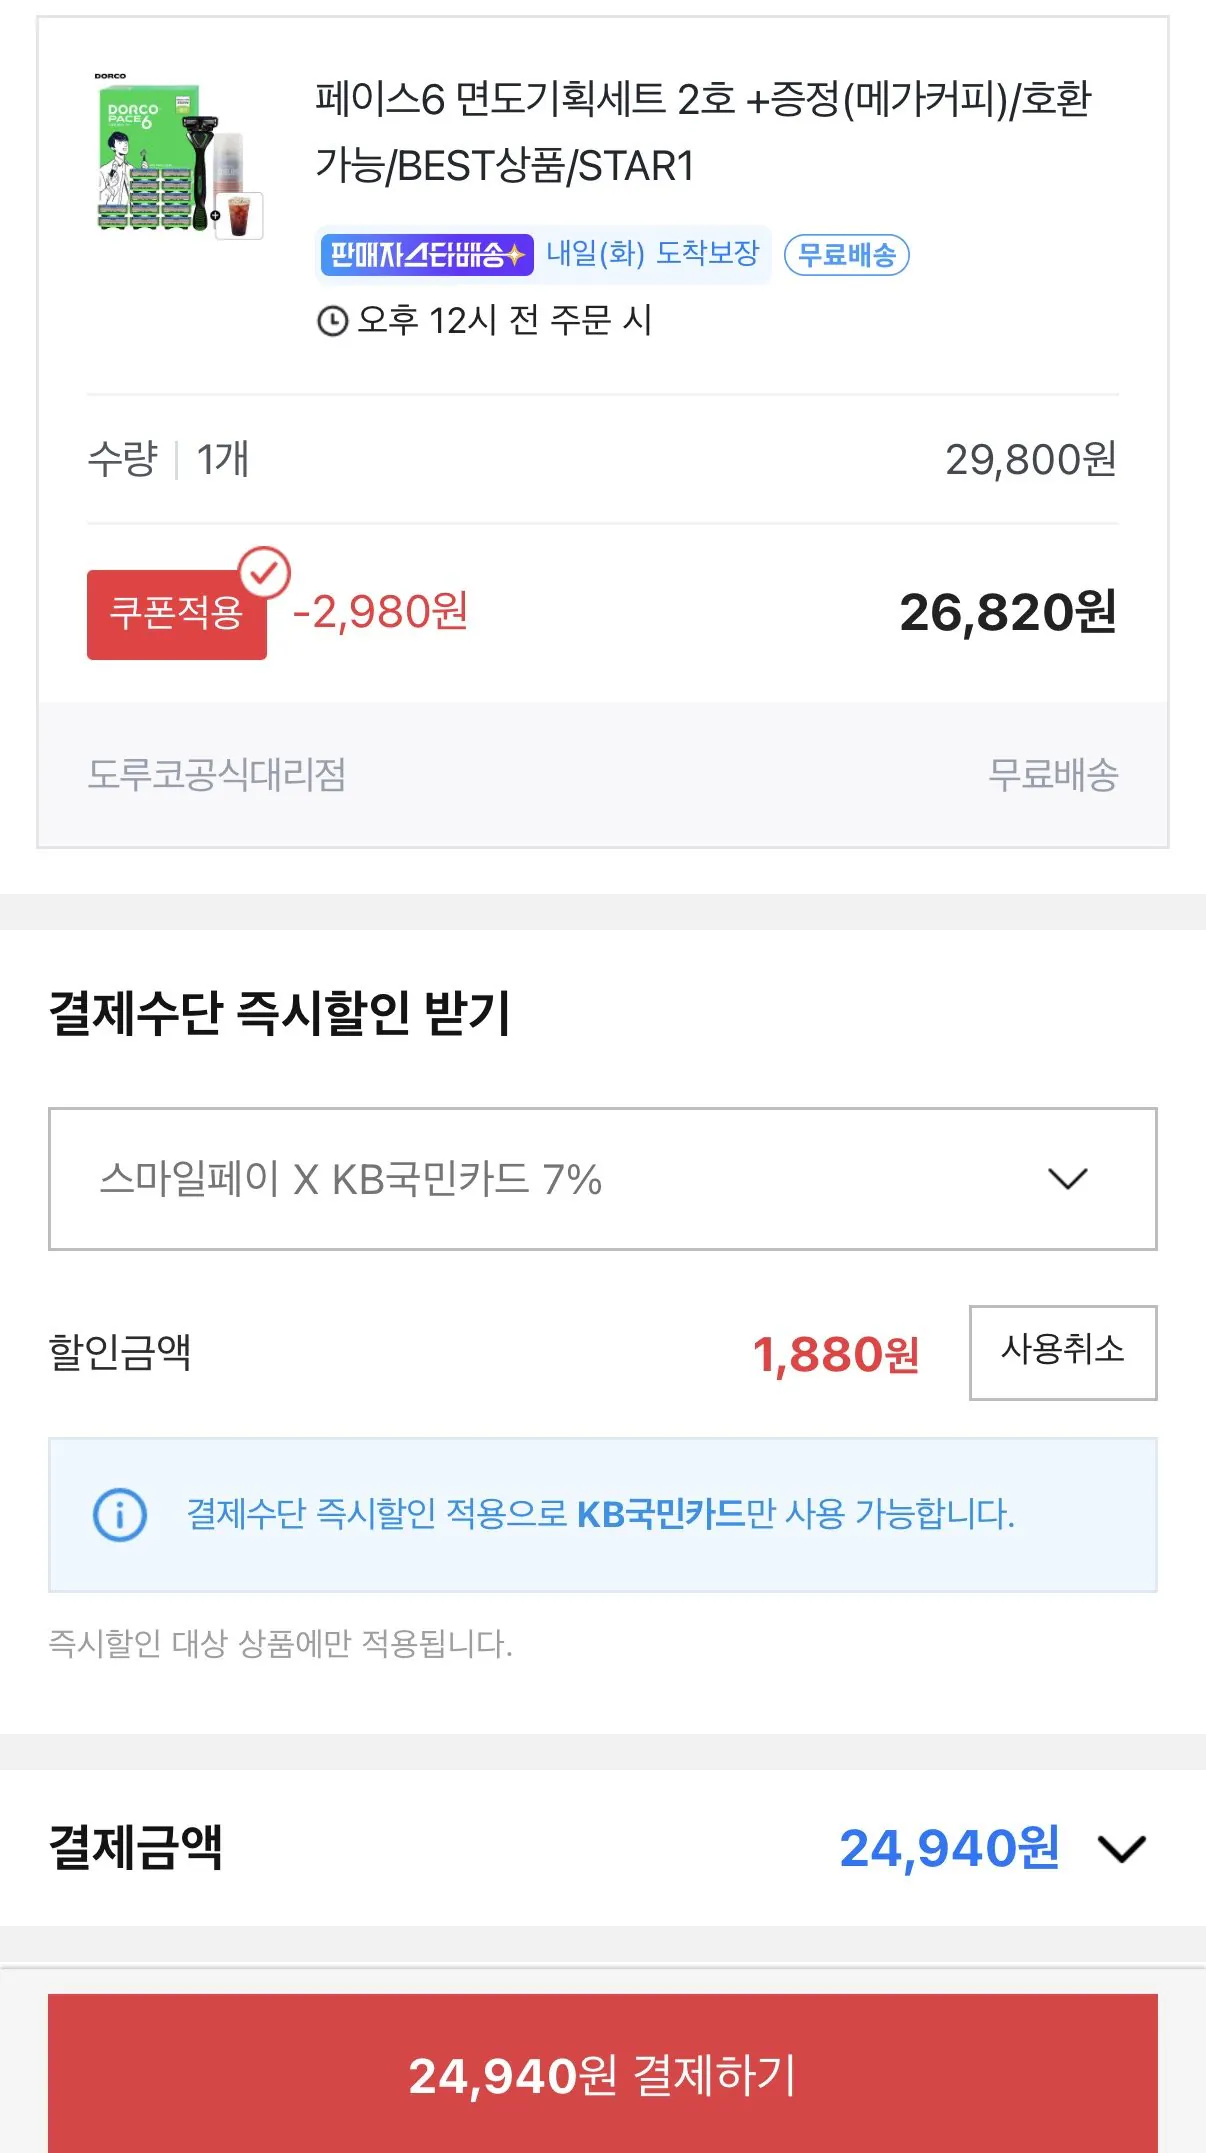Tap the red 1,880원 discount amount

(835, 1354)
